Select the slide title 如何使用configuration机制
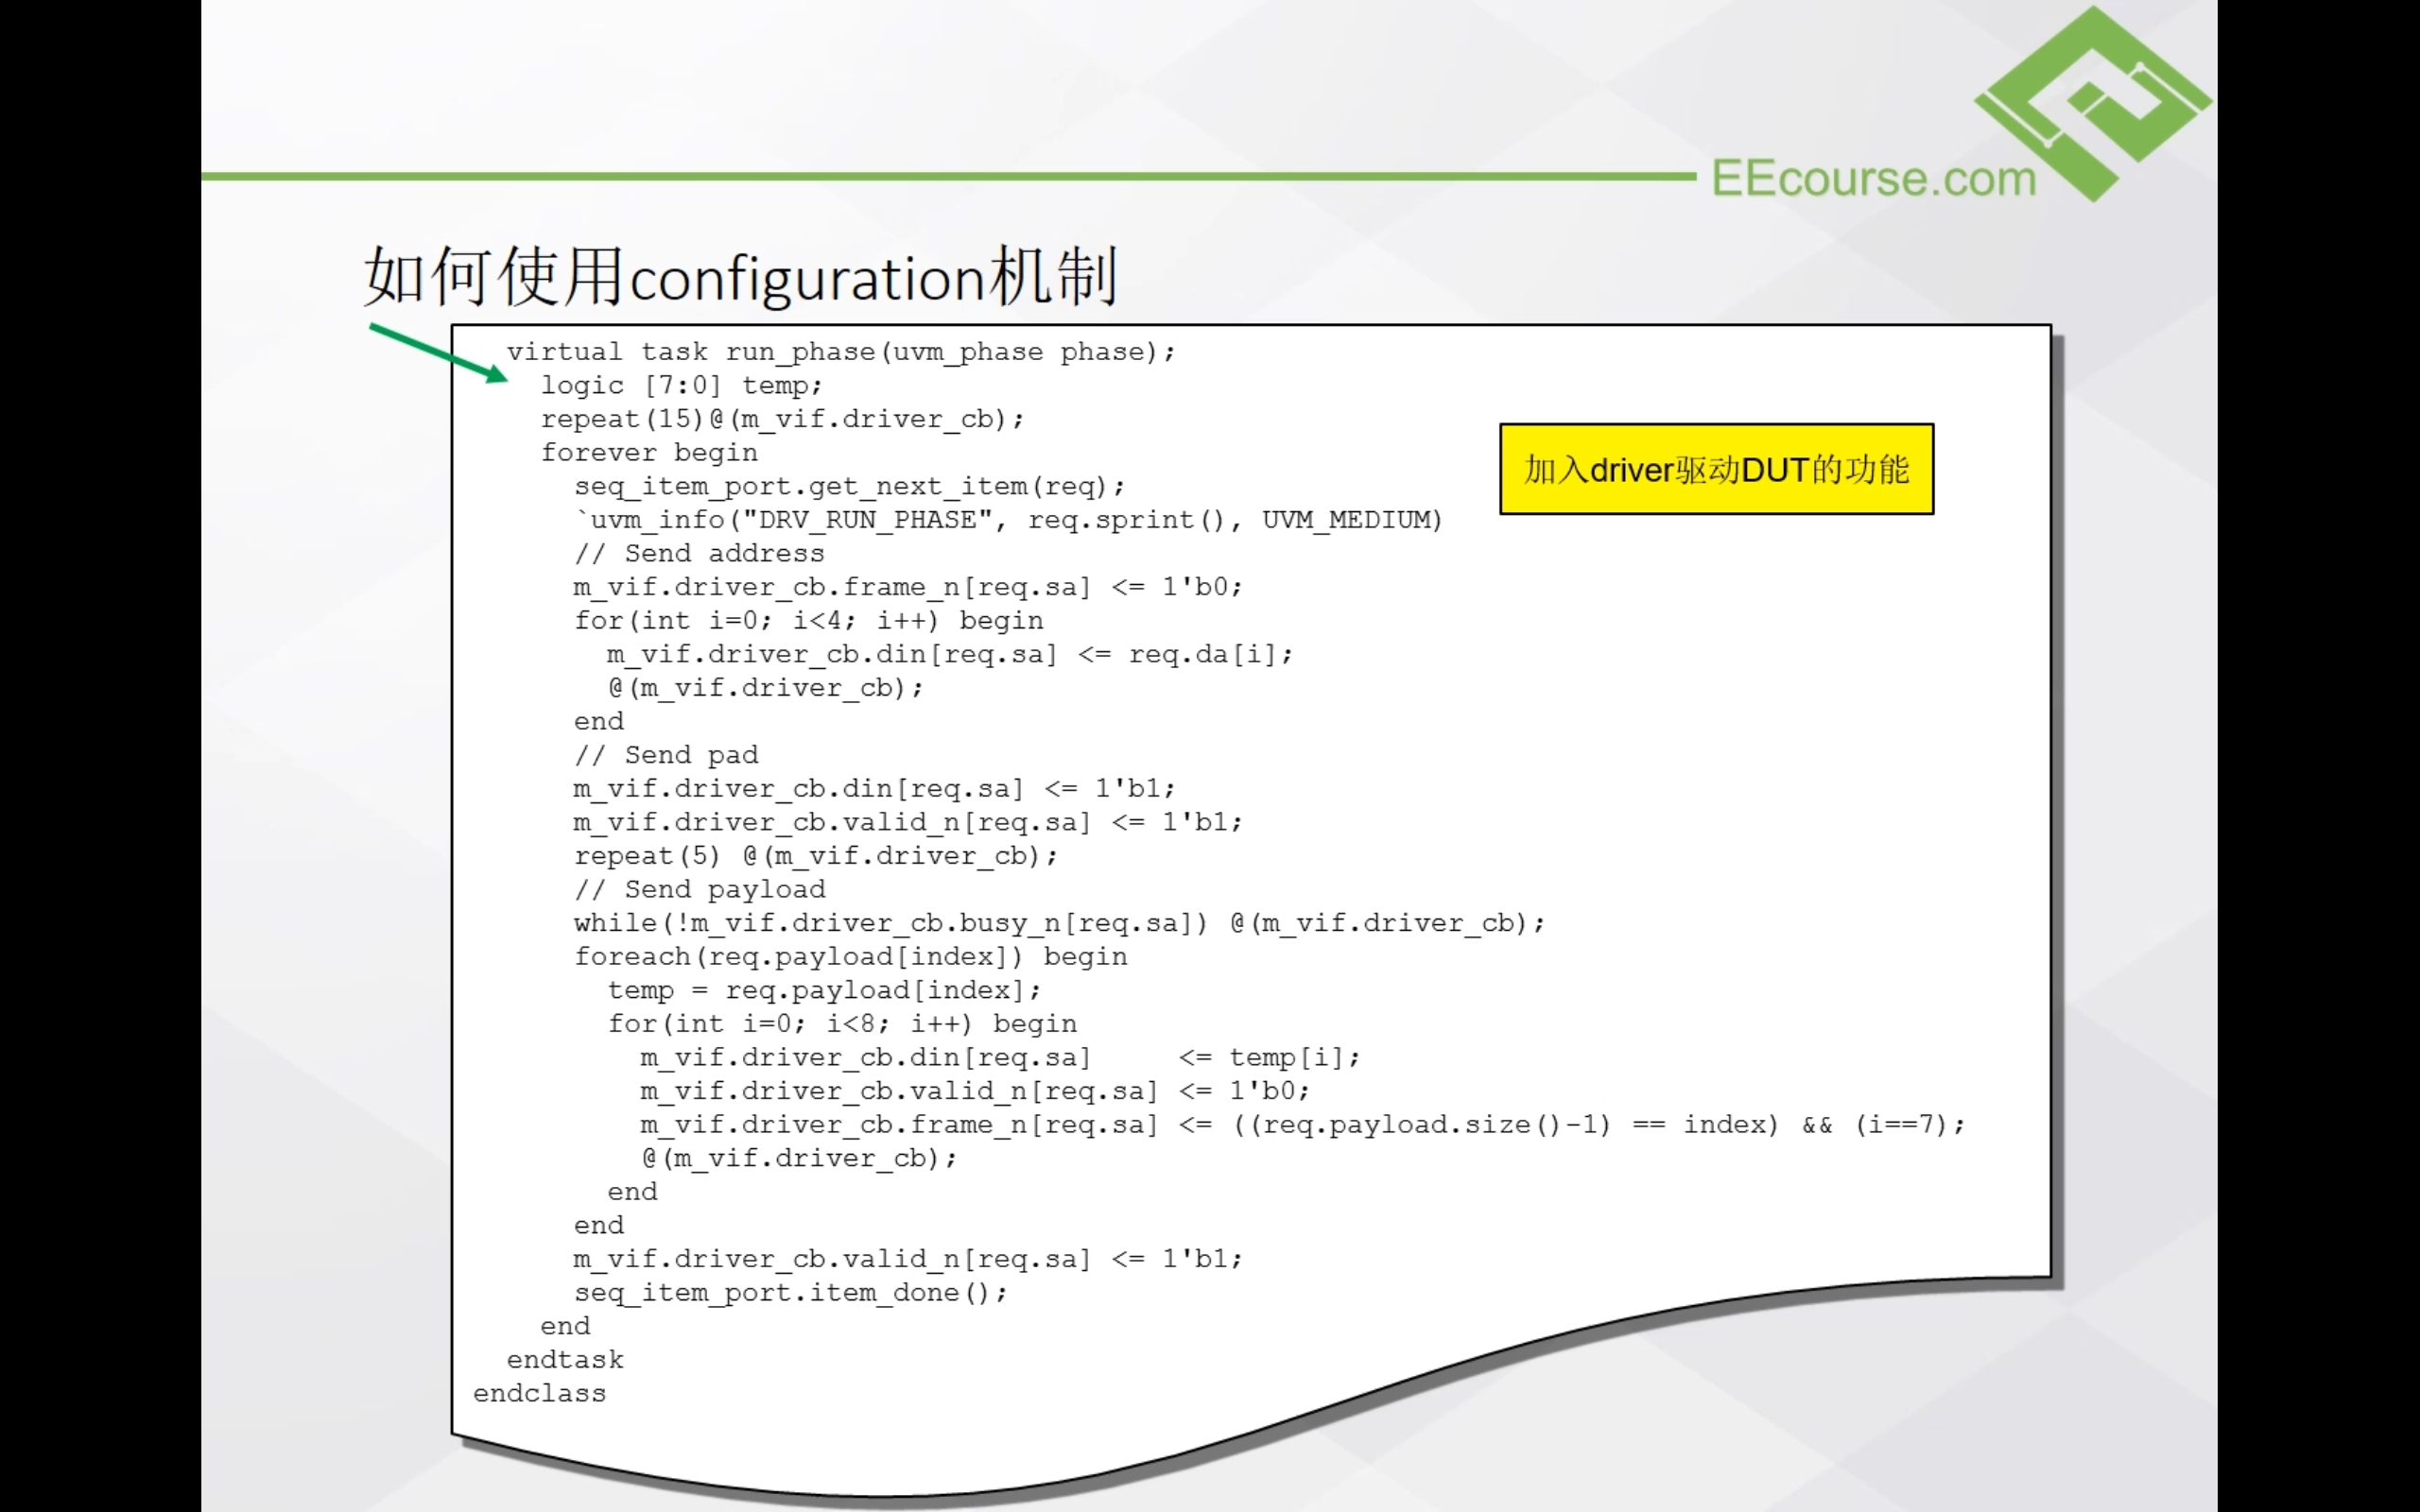The width and height of the screenshot is (2420, 1512). pyautogui.click(x=740, y=275)
